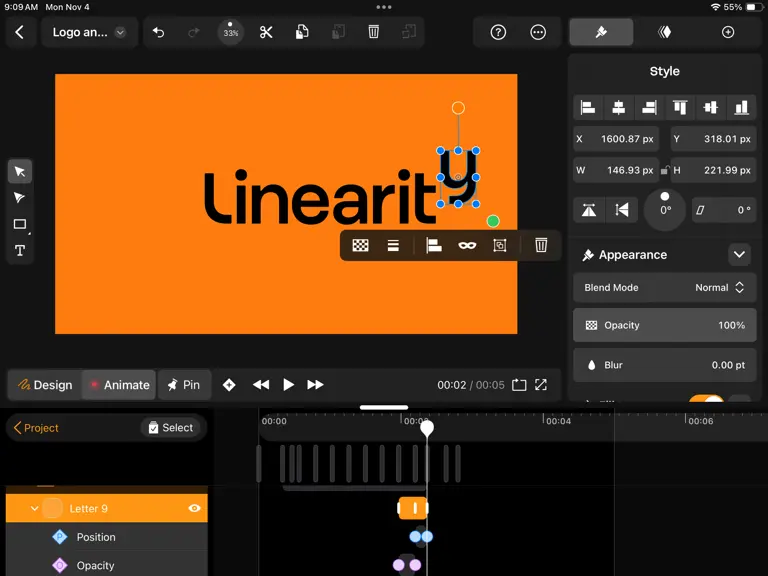The width and height of the screenshot is (768, 576).
Task: Click the timeline playhead marker
Action: (427, 428)
